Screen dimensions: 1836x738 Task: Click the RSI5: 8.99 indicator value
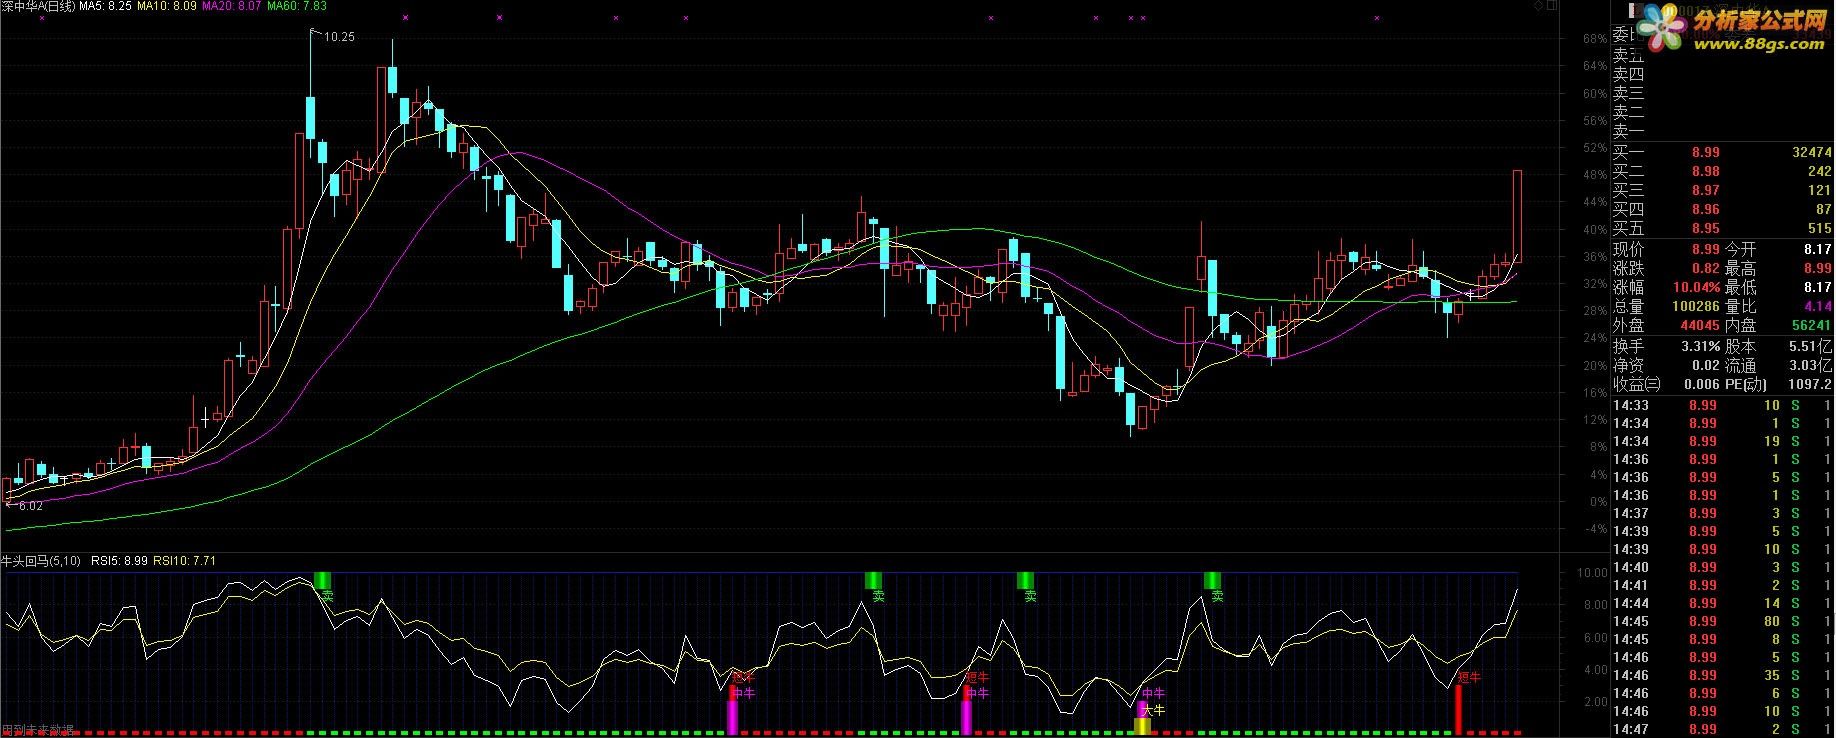pos(119,562)
